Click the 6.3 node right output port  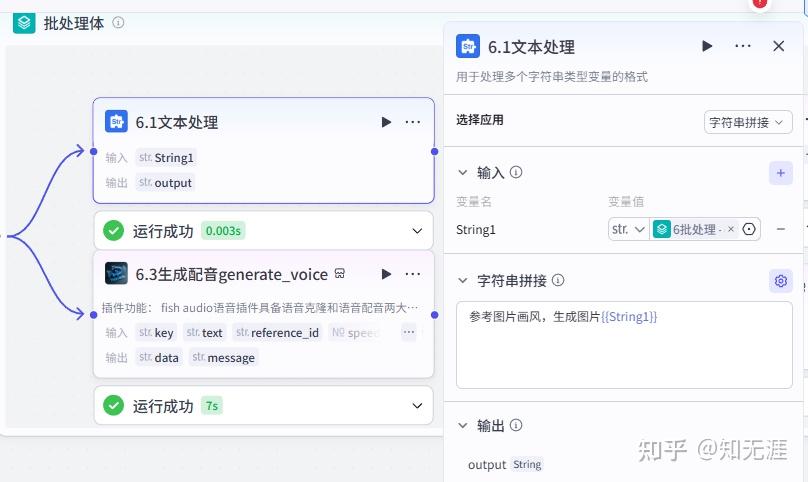coord(434,315)
